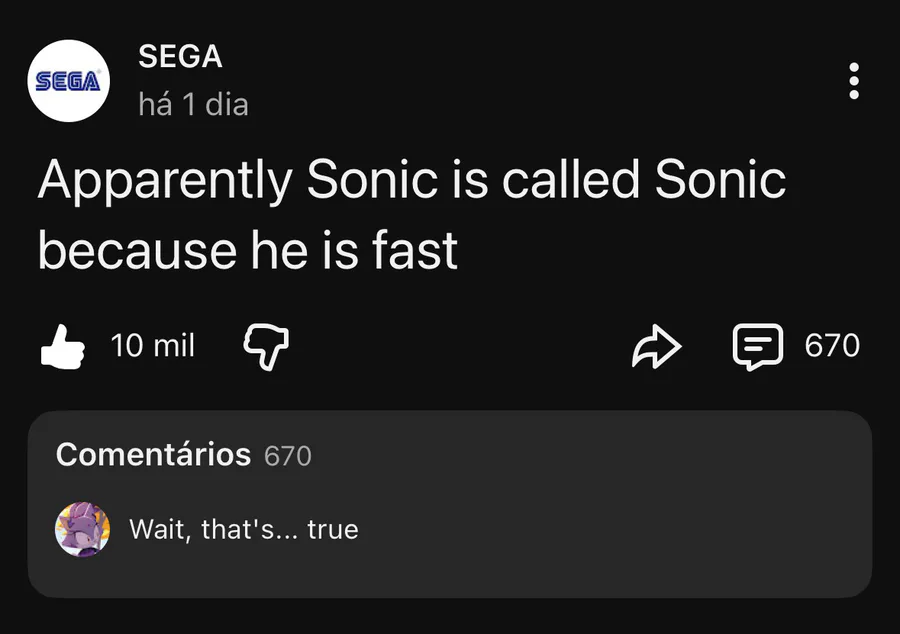The width and height of the screenshot is (900, 634).
Task: Click the "because he is fast" text line
Action: [x=248, y=251]
